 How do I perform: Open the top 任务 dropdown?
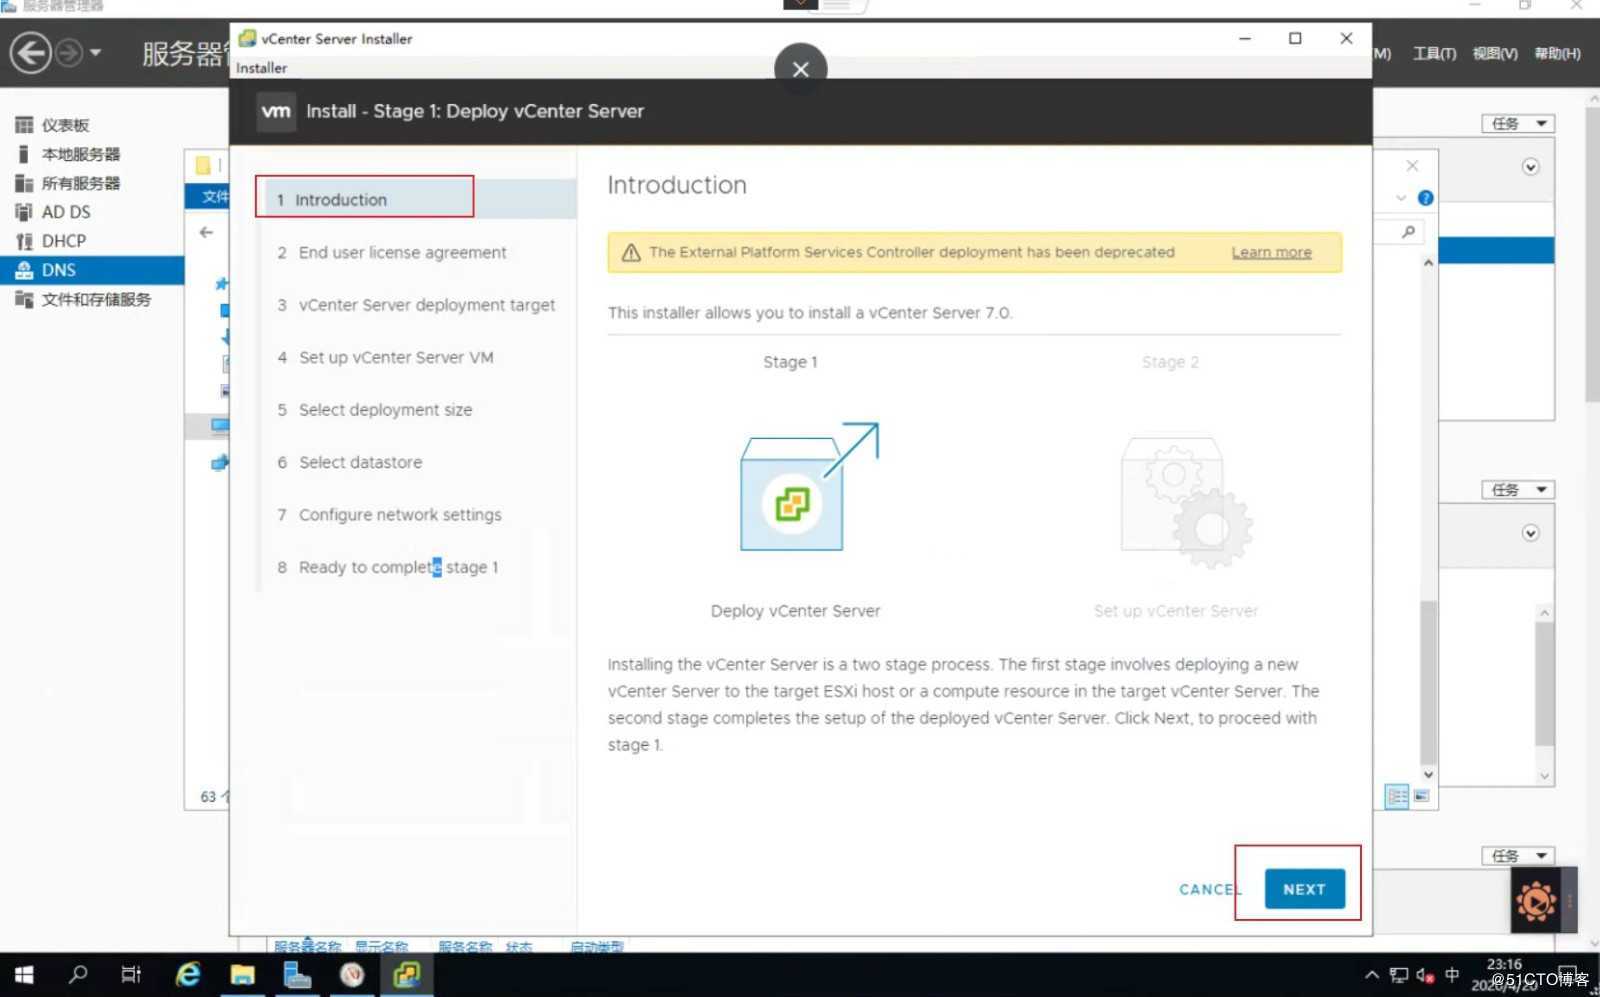[1517, 124]
